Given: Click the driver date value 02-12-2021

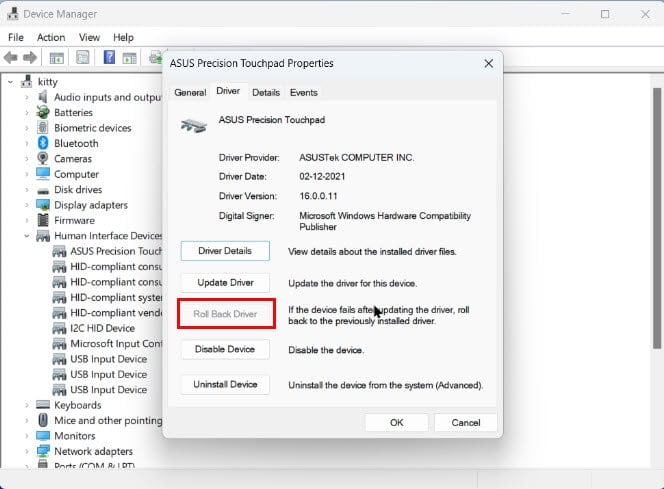Looking at the screenshot, I should click(322, 177).
